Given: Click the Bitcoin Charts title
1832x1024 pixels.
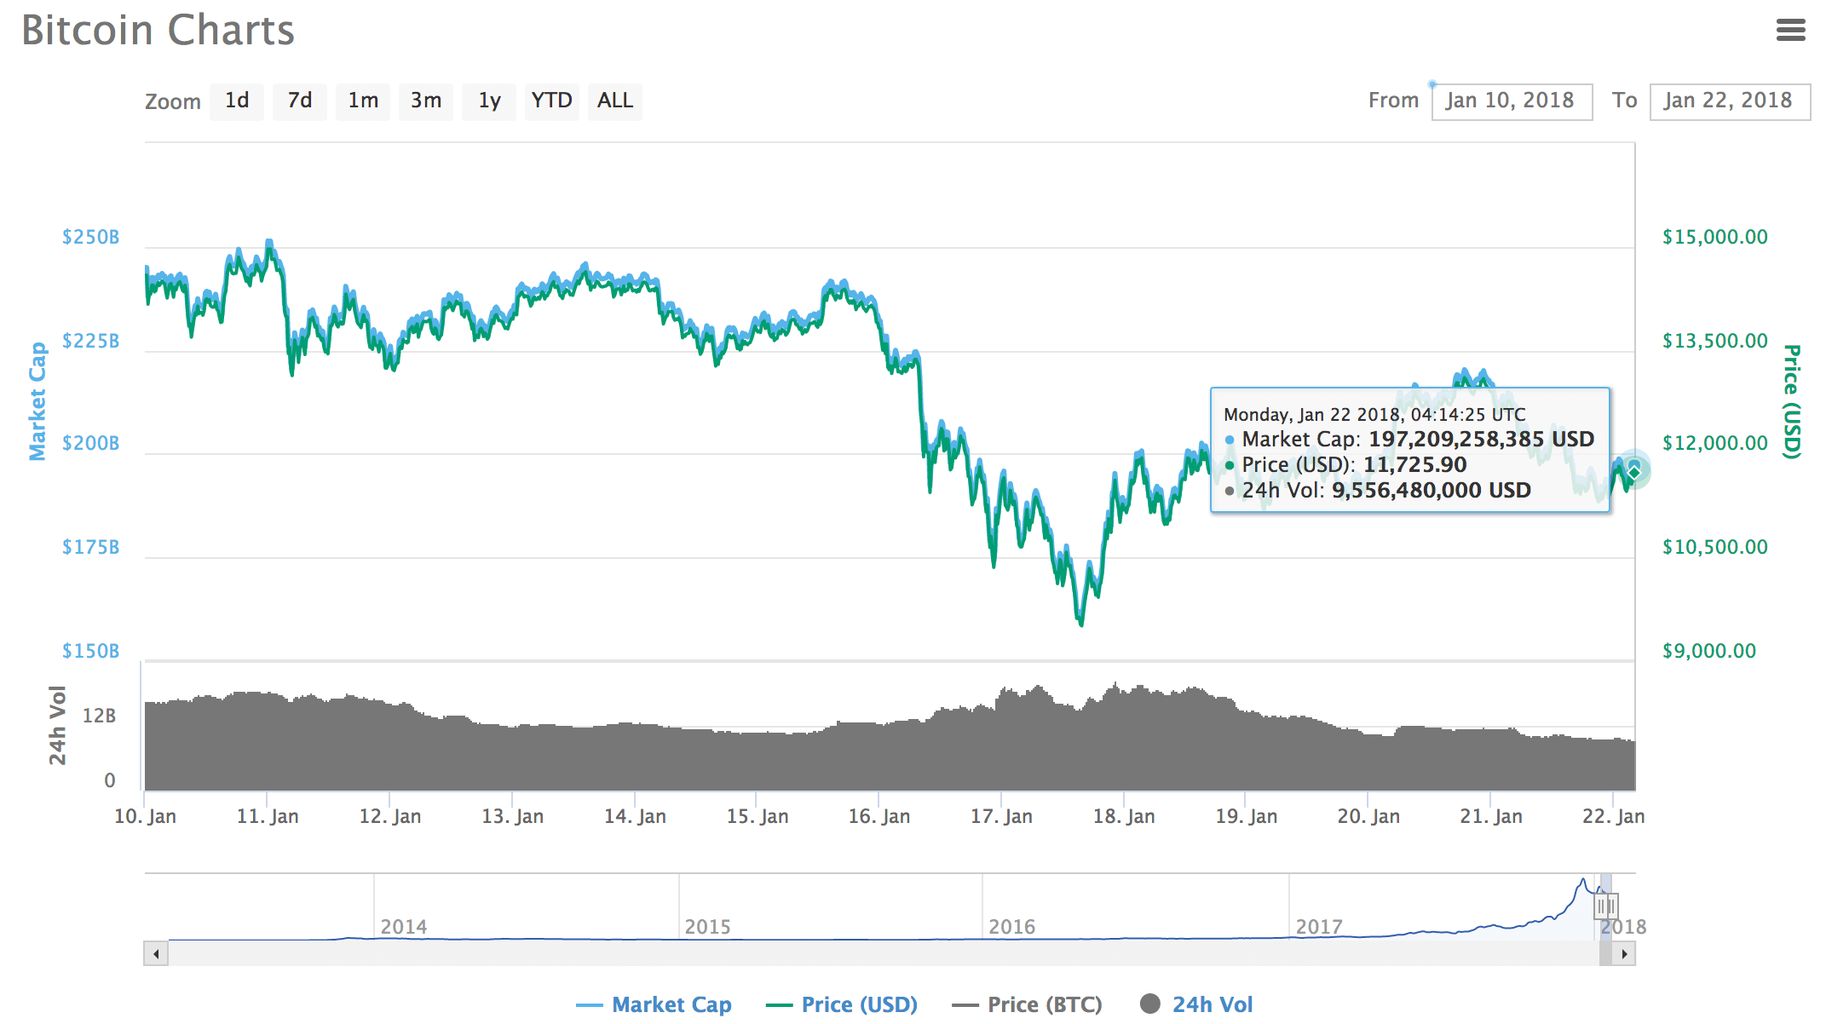Looking at the screenshot, I should pyautogui.click(x=158, y=30).
